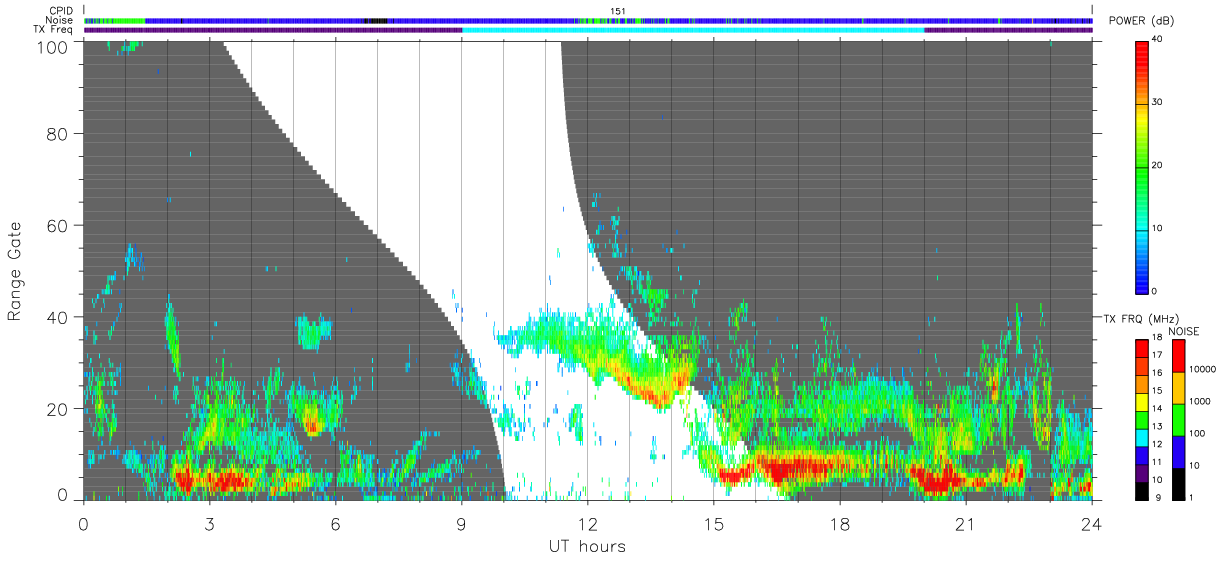Screen dimensions: 1228x567
Task: Click the 3 tick on UT hours axis
Action: (x=209, y=523)
